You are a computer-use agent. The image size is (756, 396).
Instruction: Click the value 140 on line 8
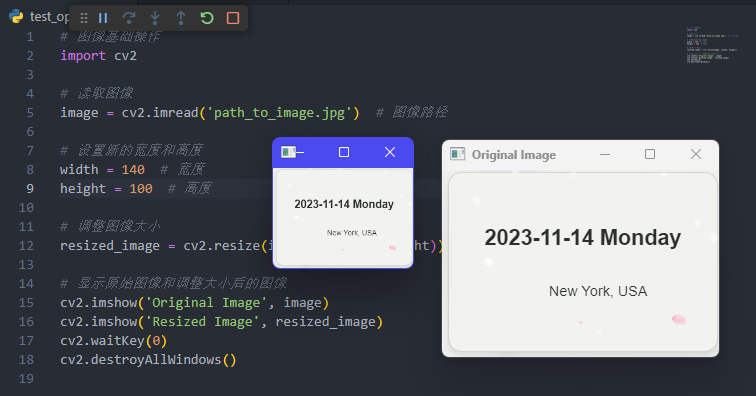133,170
